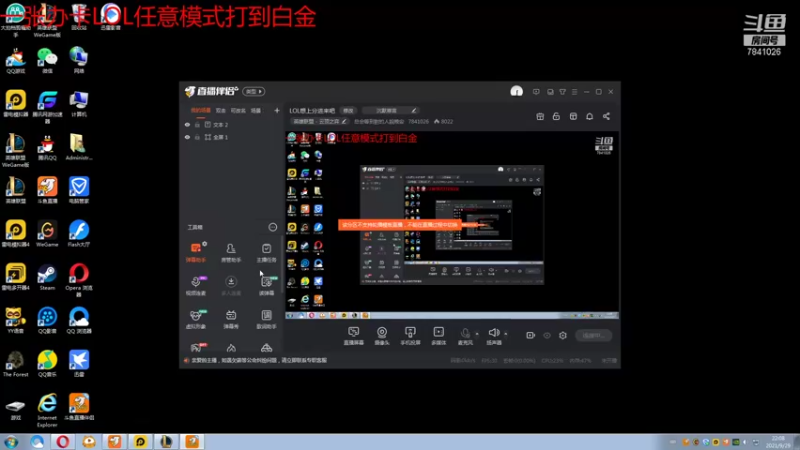
Task: Open the 弹幕助手 tool in toolbox
Action: [195, 252]
